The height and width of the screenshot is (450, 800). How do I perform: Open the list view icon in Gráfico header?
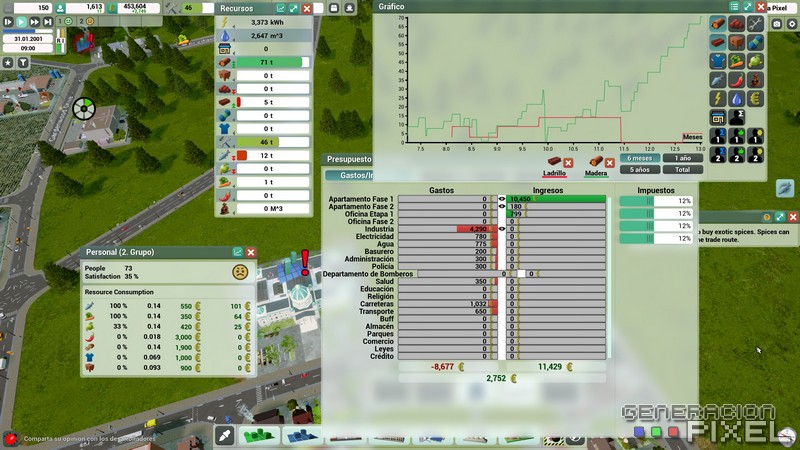coord(734,7)
